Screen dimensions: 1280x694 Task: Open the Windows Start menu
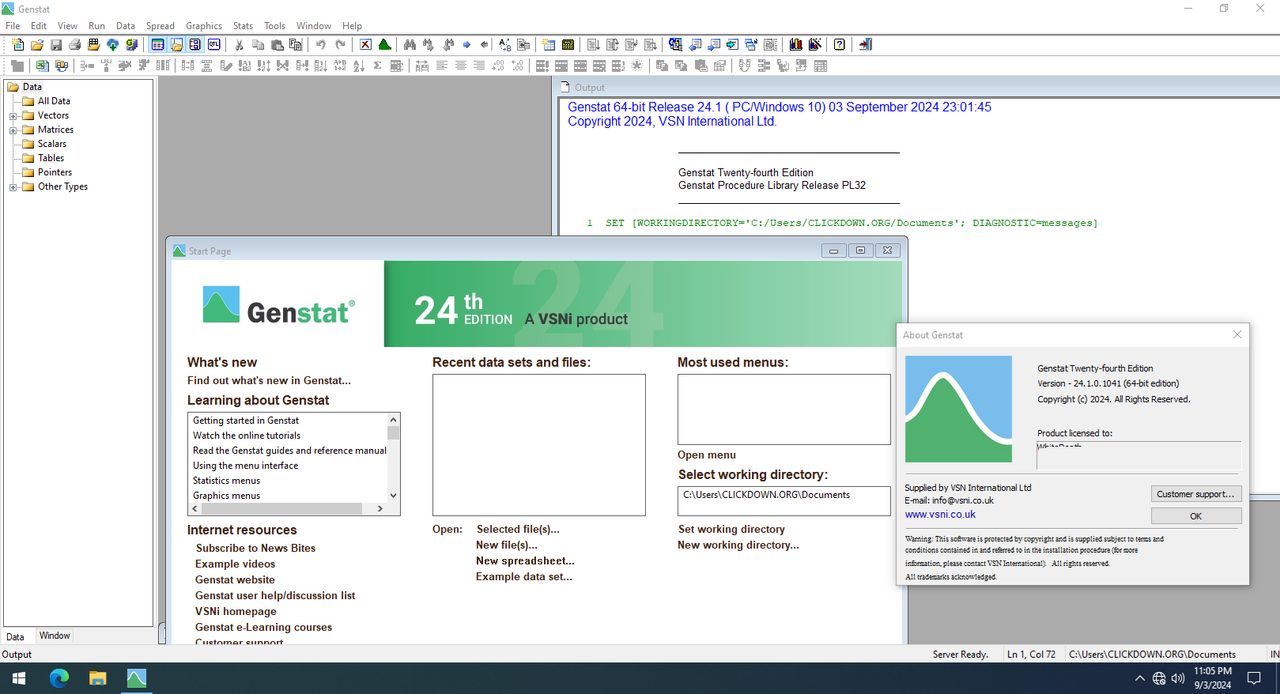19,678
